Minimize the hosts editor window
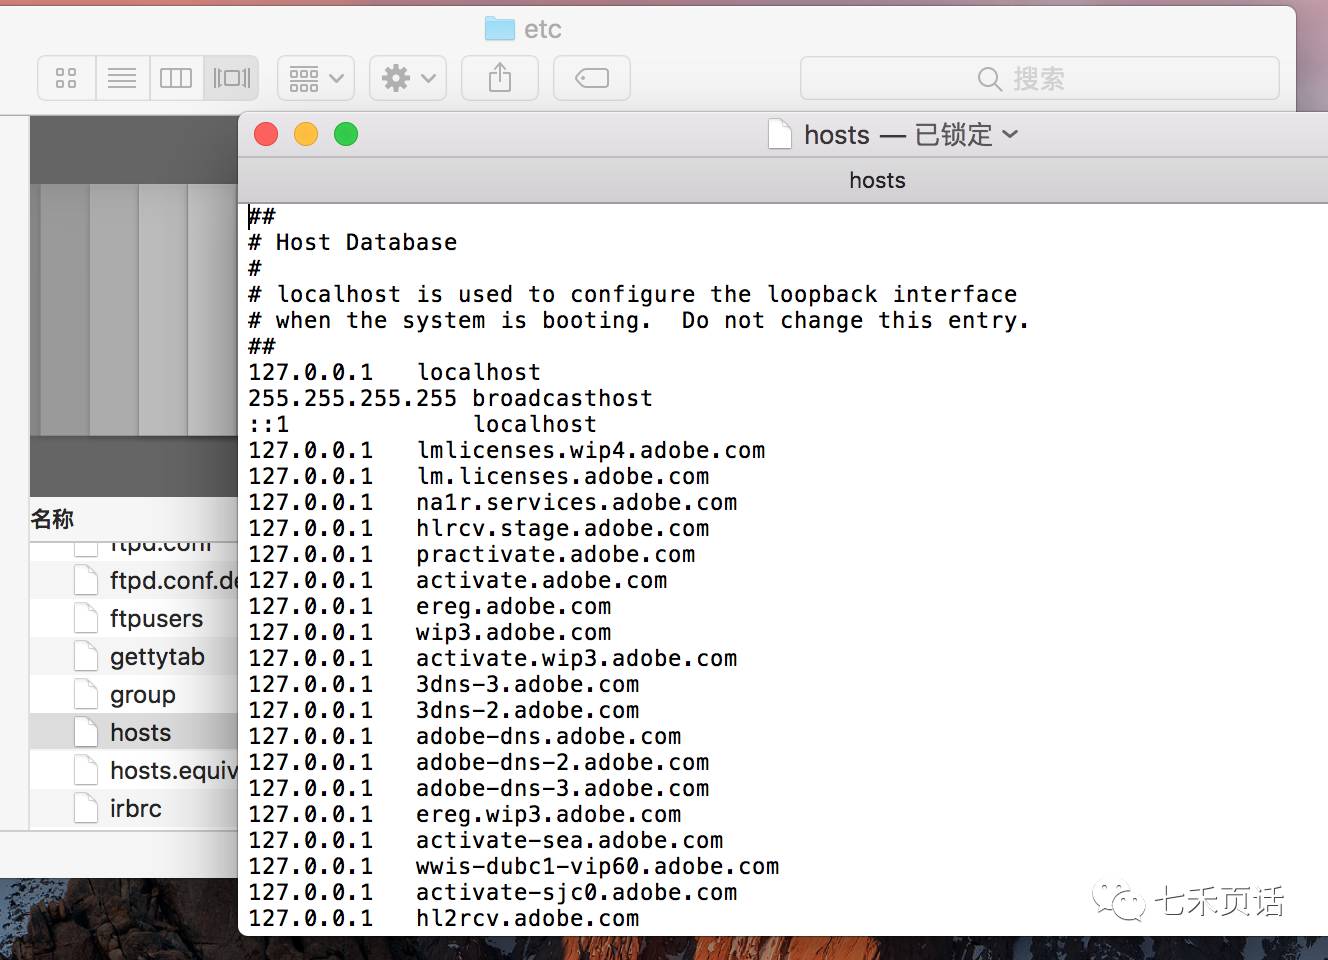This screenshot has width=1328, height=960. [306, 134]
